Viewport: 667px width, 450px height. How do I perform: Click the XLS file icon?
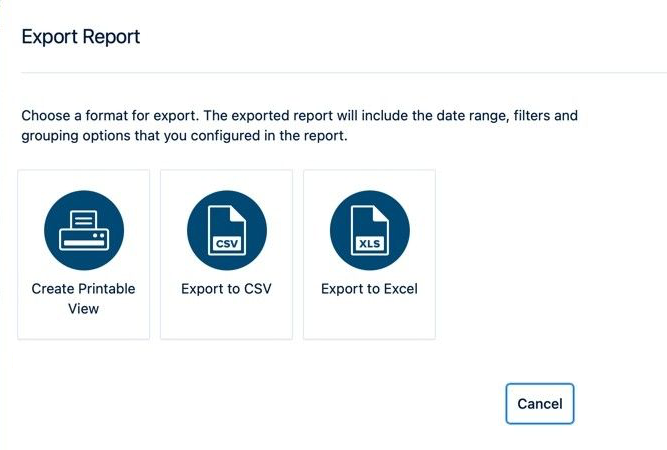(x=369, y=231)
